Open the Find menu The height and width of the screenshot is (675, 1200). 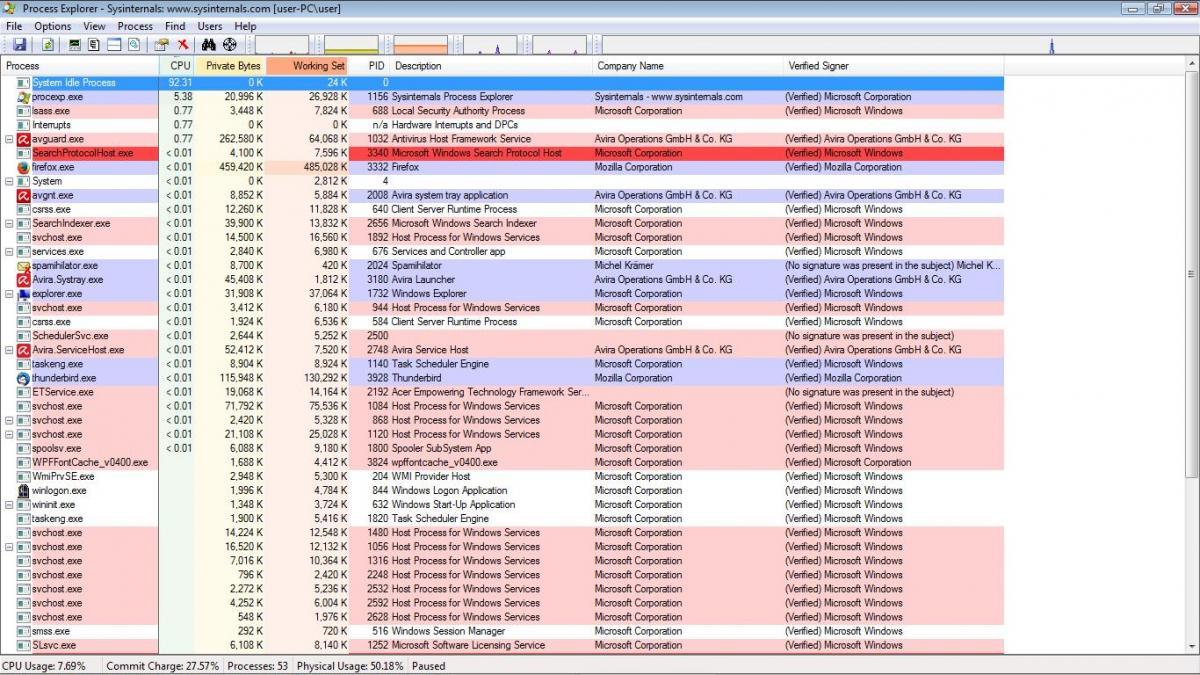175,26
